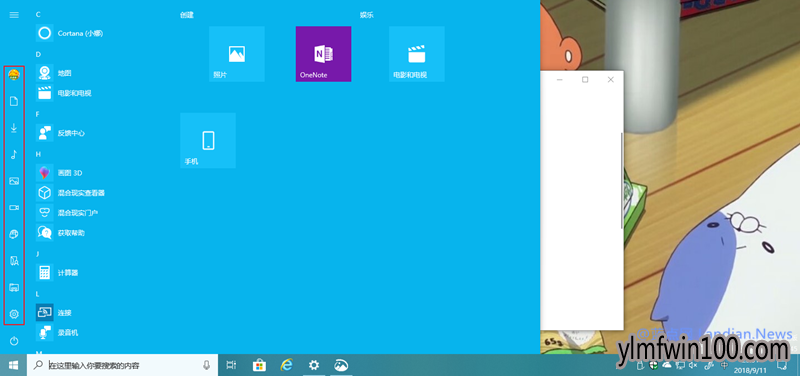Open Documents folder icon in Start sidebar
The height and width of the screenshot is (376, 800).
(x=14, y=101)
